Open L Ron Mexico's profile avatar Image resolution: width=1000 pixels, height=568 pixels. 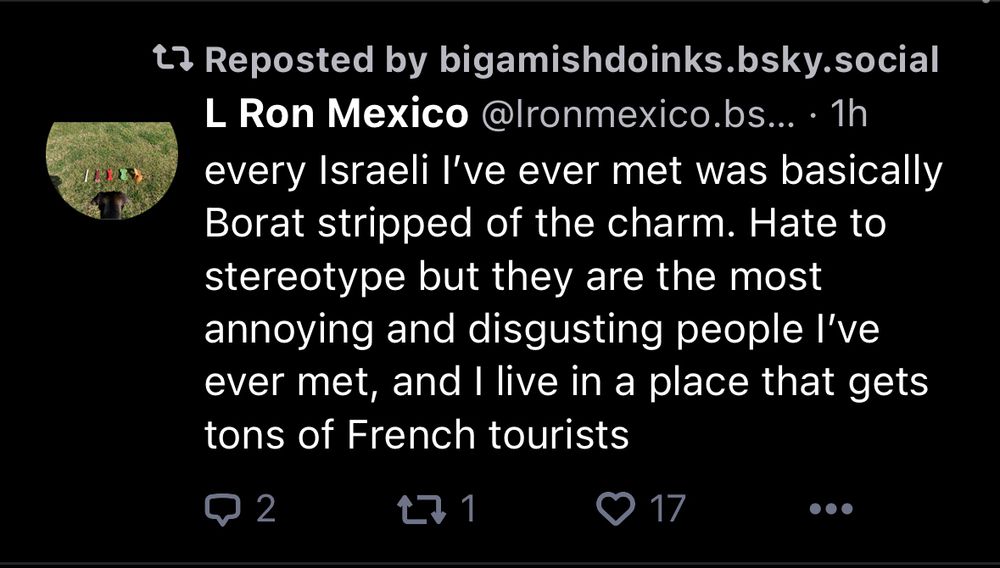[112, 168]
